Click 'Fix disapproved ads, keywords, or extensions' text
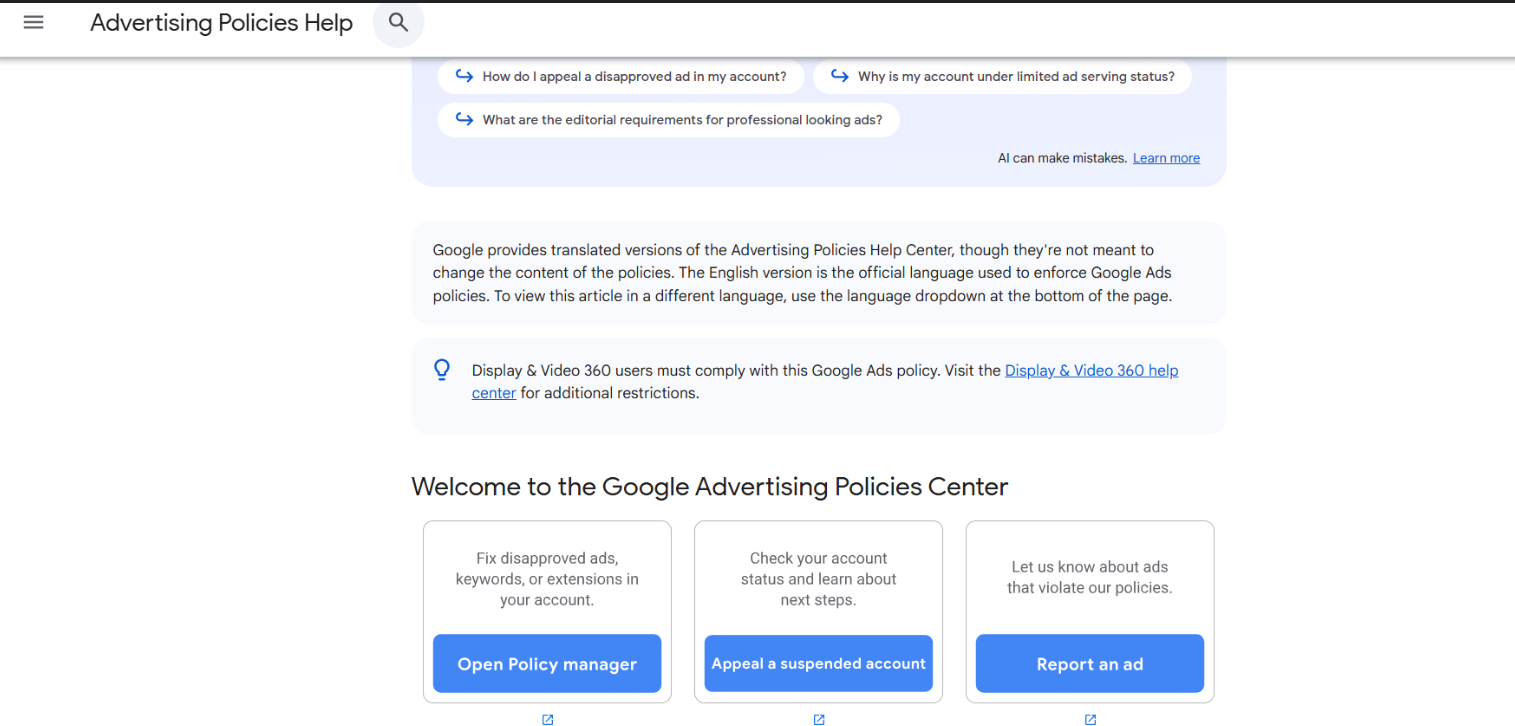 pos(547,579)
